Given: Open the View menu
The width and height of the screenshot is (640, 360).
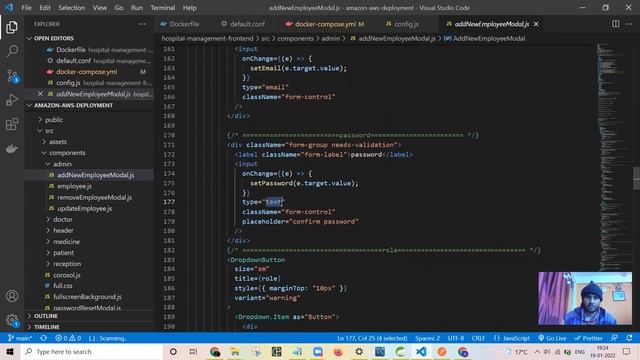Looking at the screenshot, I should click(100, 8).
